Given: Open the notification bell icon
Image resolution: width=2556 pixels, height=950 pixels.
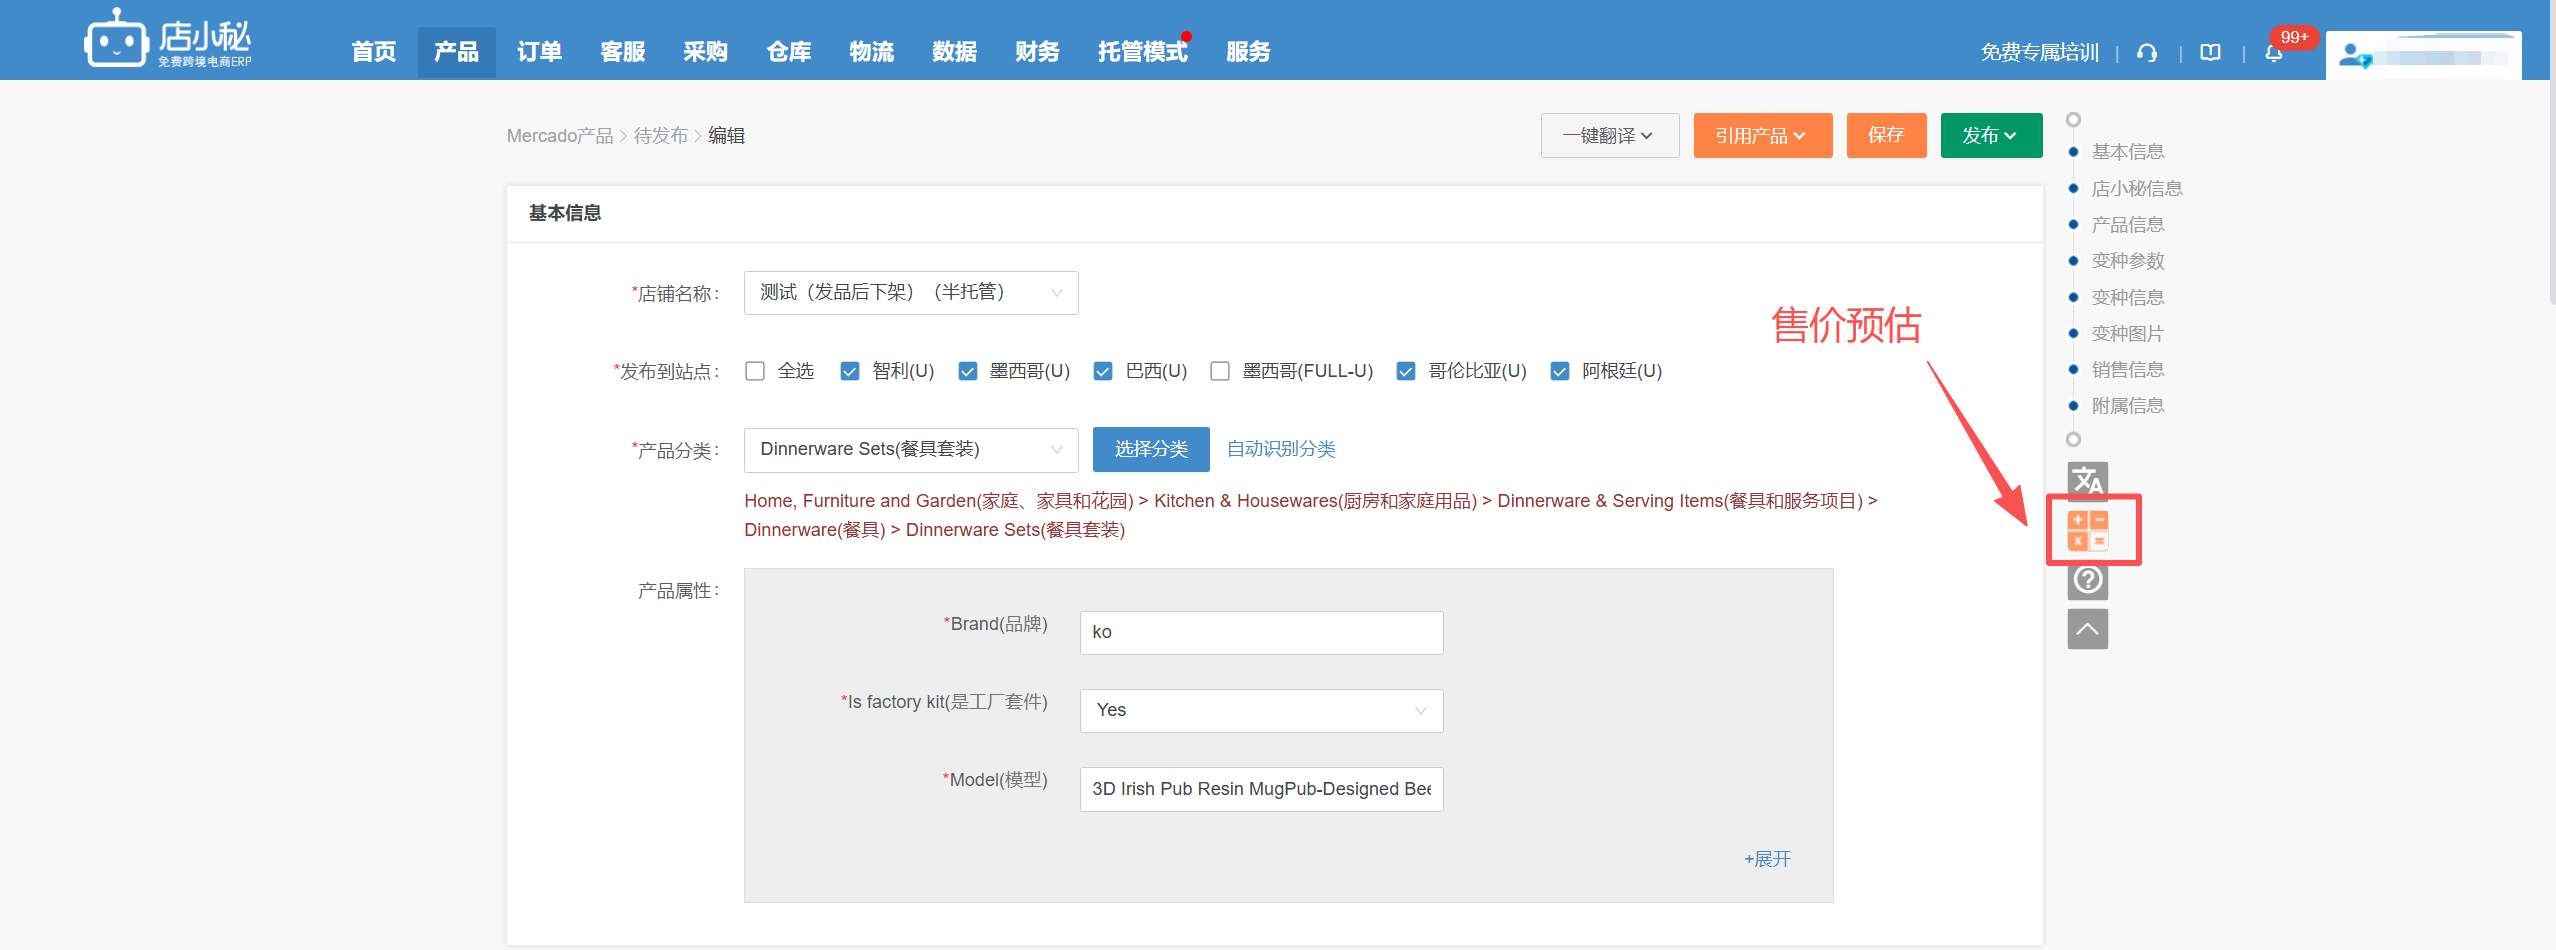Looking at the screenshot, I should coord(2273,53).
